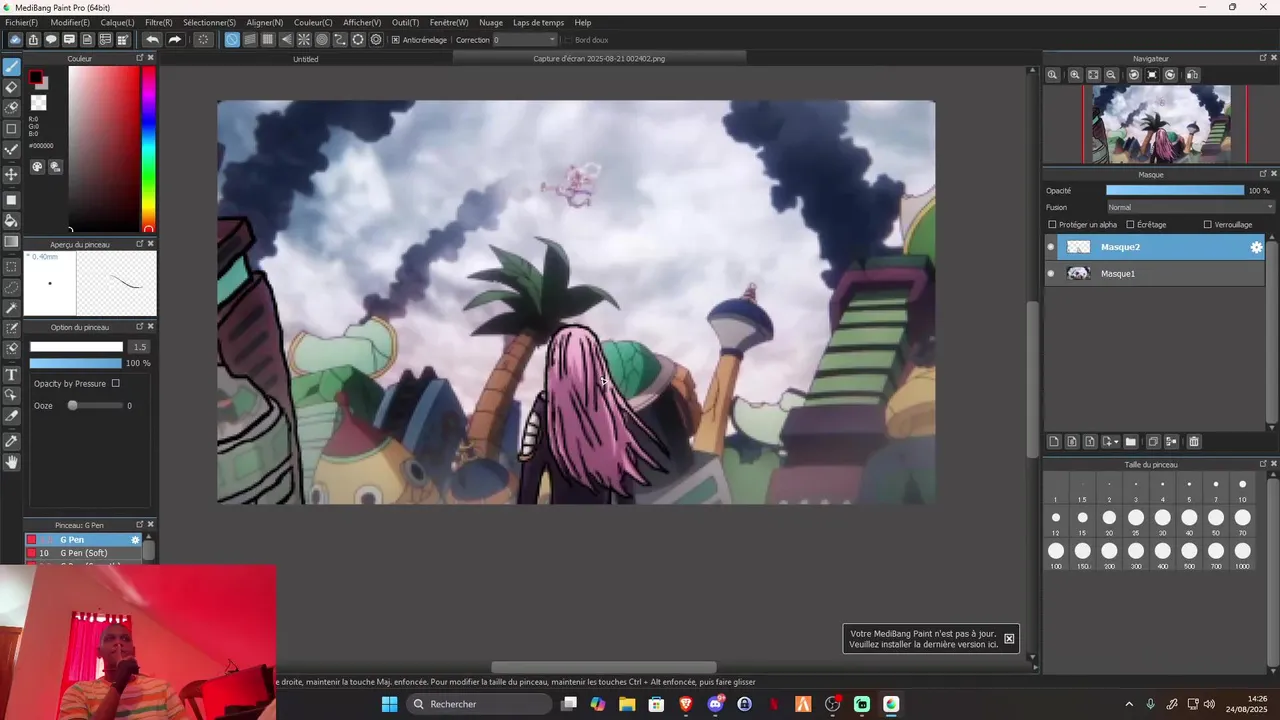This screenshot has height=720, width=1280.
Task: Click the Windows taskbar Rechercher search box
Action: (479, 704)
